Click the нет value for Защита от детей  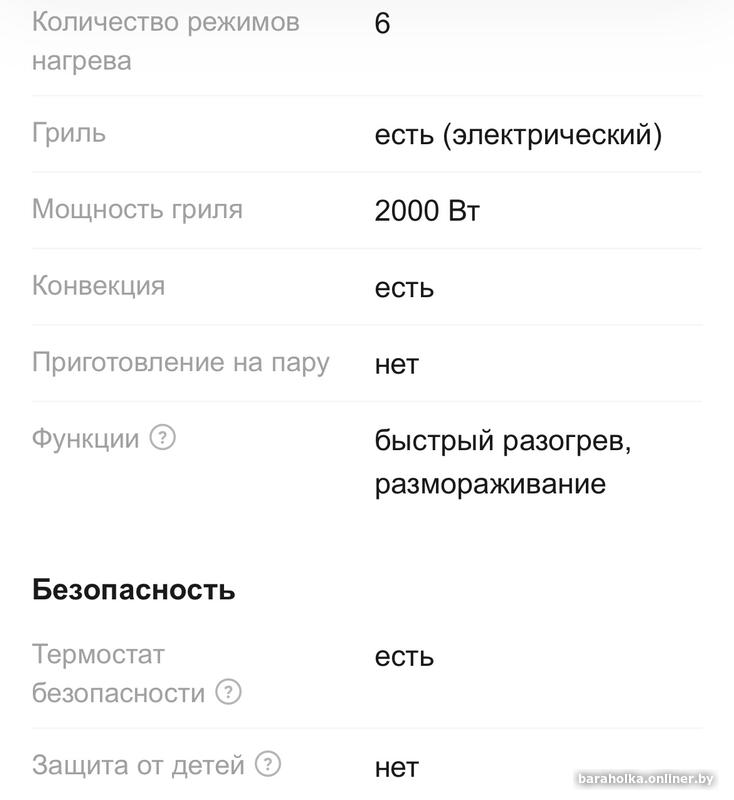(396, 767)
